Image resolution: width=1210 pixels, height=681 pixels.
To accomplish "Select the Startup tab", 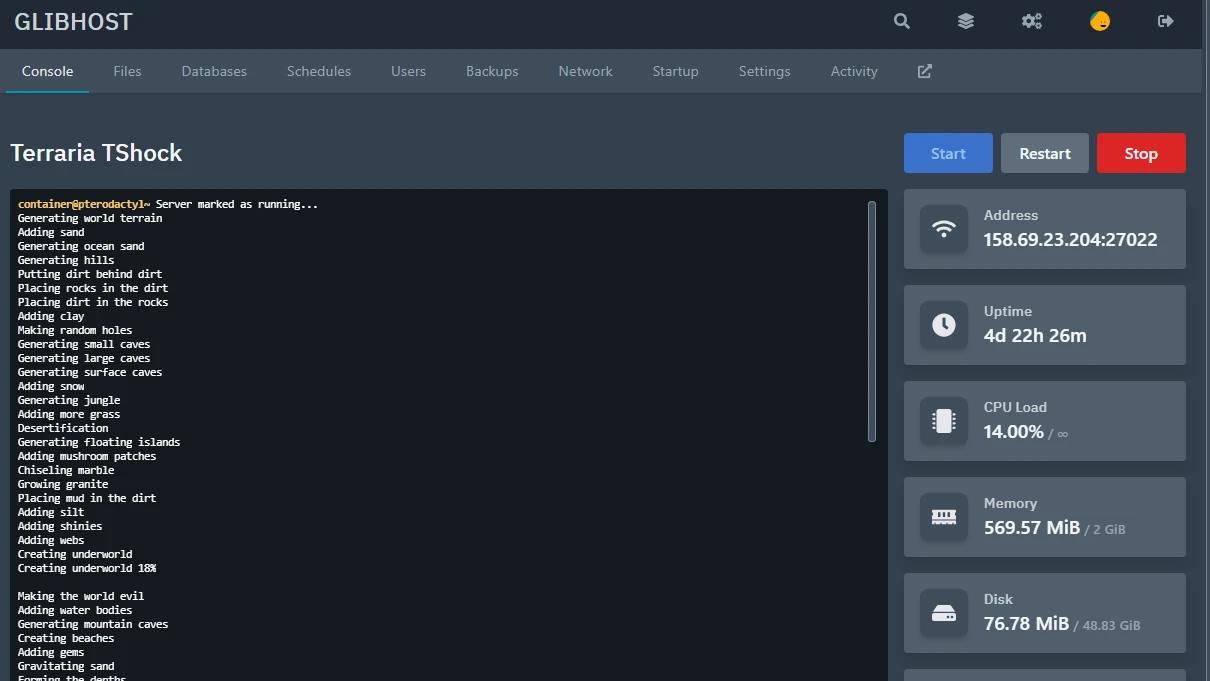I will (675, 71).
